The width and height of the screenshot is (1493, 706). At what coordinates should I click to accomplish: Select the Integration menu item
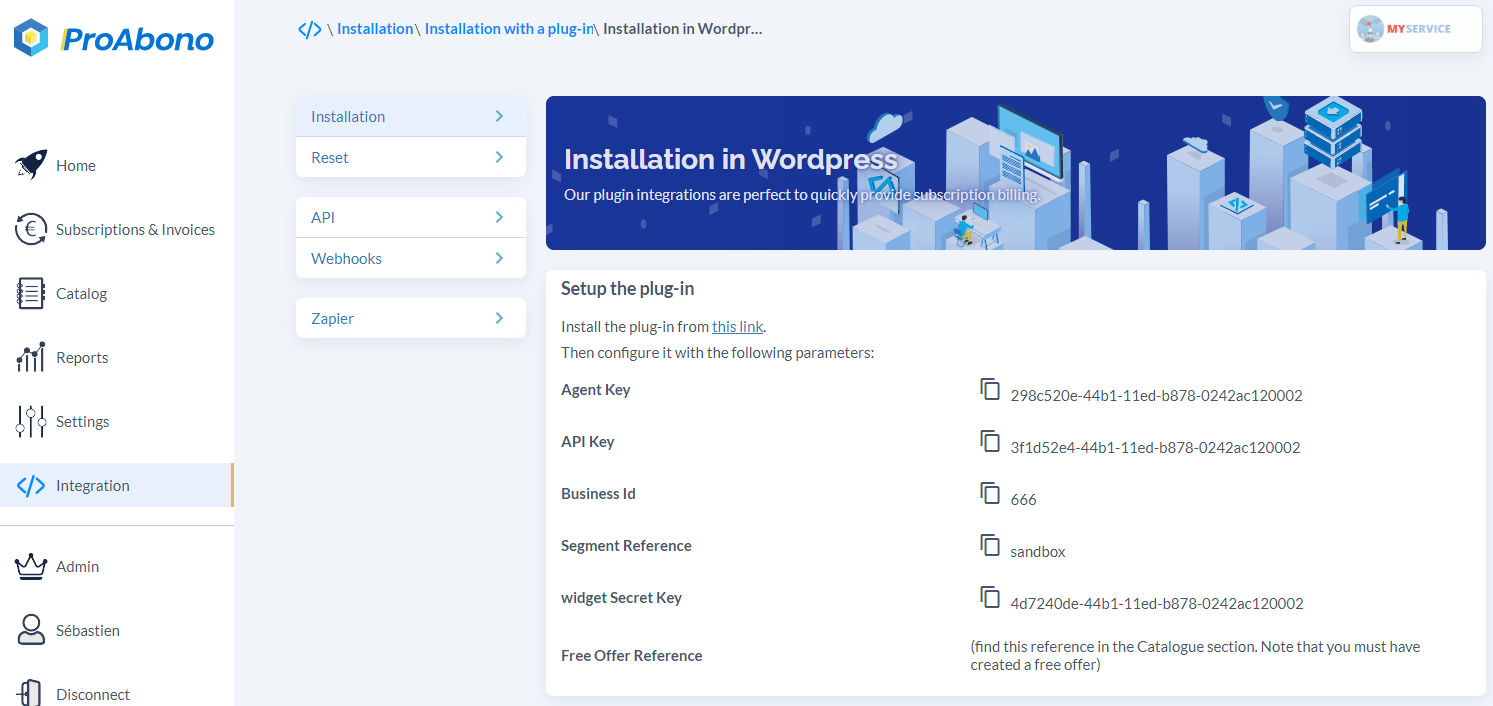(x=117, y=485)
